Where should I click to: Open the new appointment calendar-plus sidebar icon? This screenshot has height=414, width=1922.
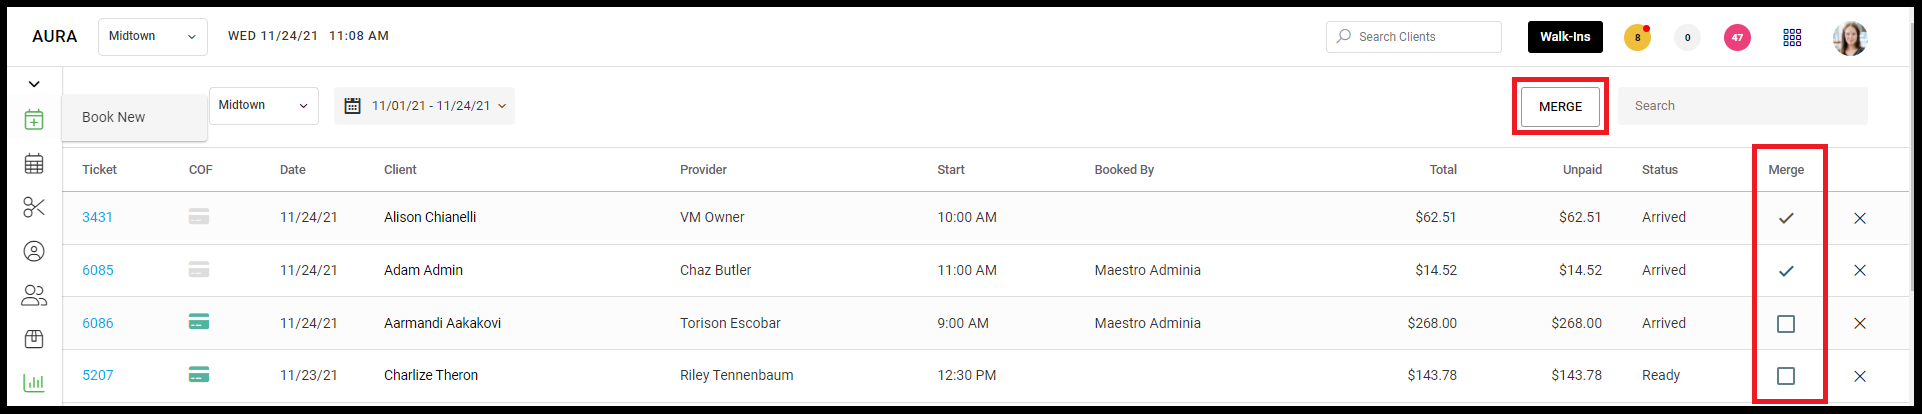34,120
